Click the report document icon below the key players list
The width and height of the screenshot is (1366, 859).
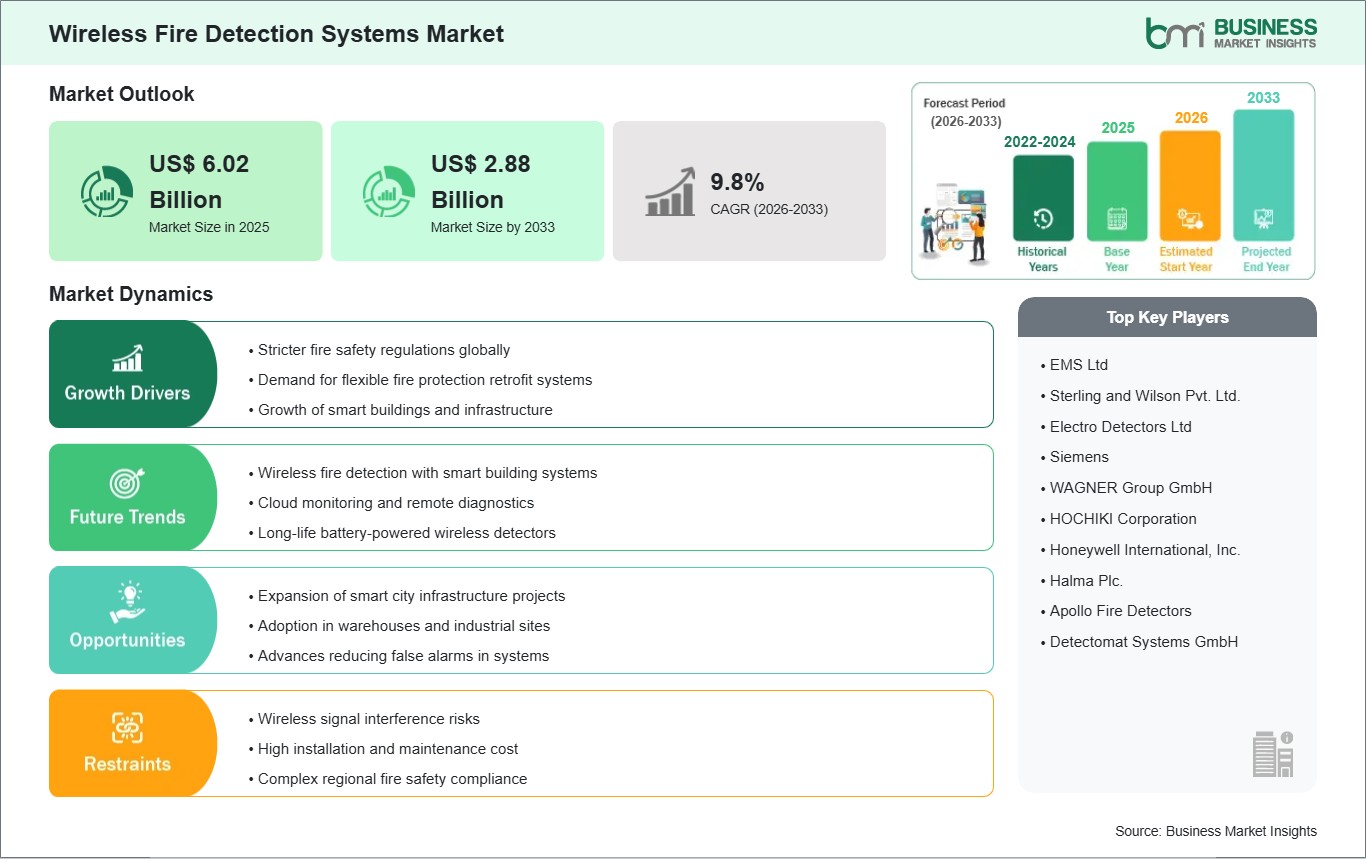click(x=1270, y=755)
